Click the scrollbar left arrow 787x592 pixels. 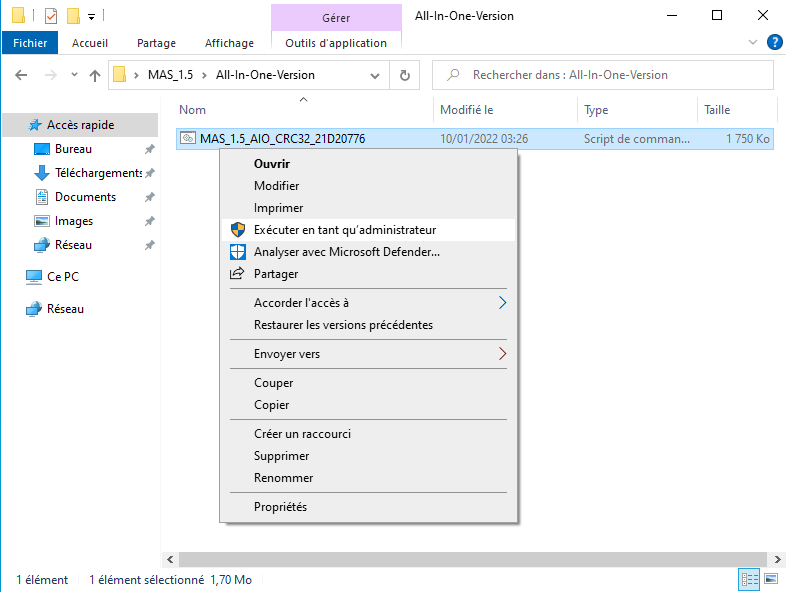[170, 559]
